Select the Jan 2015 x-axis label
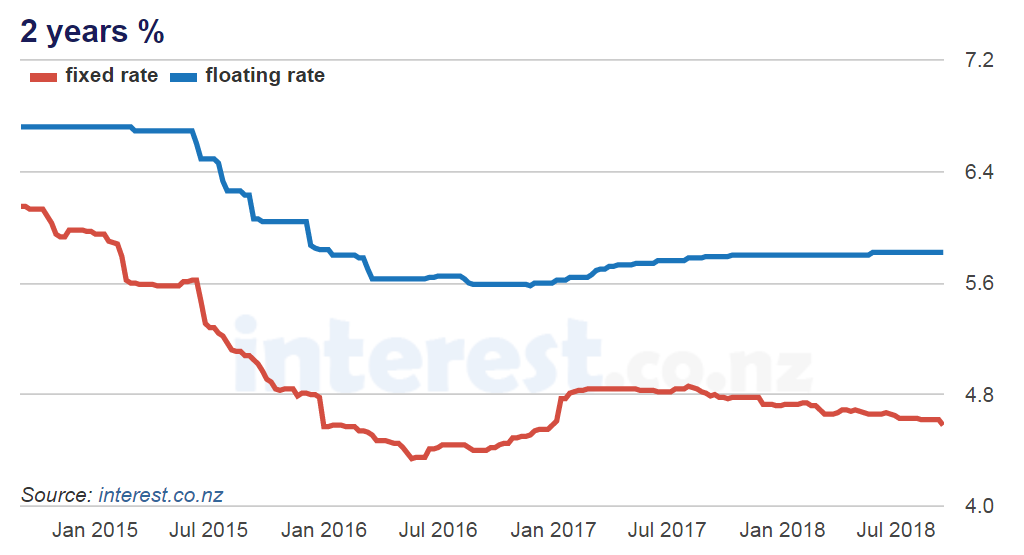The image size is (1024, 555). pyautogui.click(x=95, y=529)
